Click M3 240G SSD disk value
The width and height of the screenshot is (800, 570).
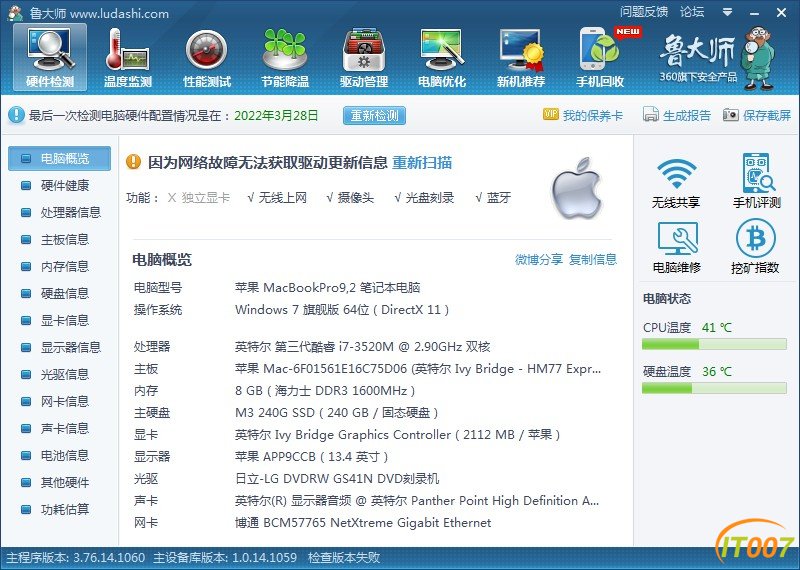[x=337, y=413]
